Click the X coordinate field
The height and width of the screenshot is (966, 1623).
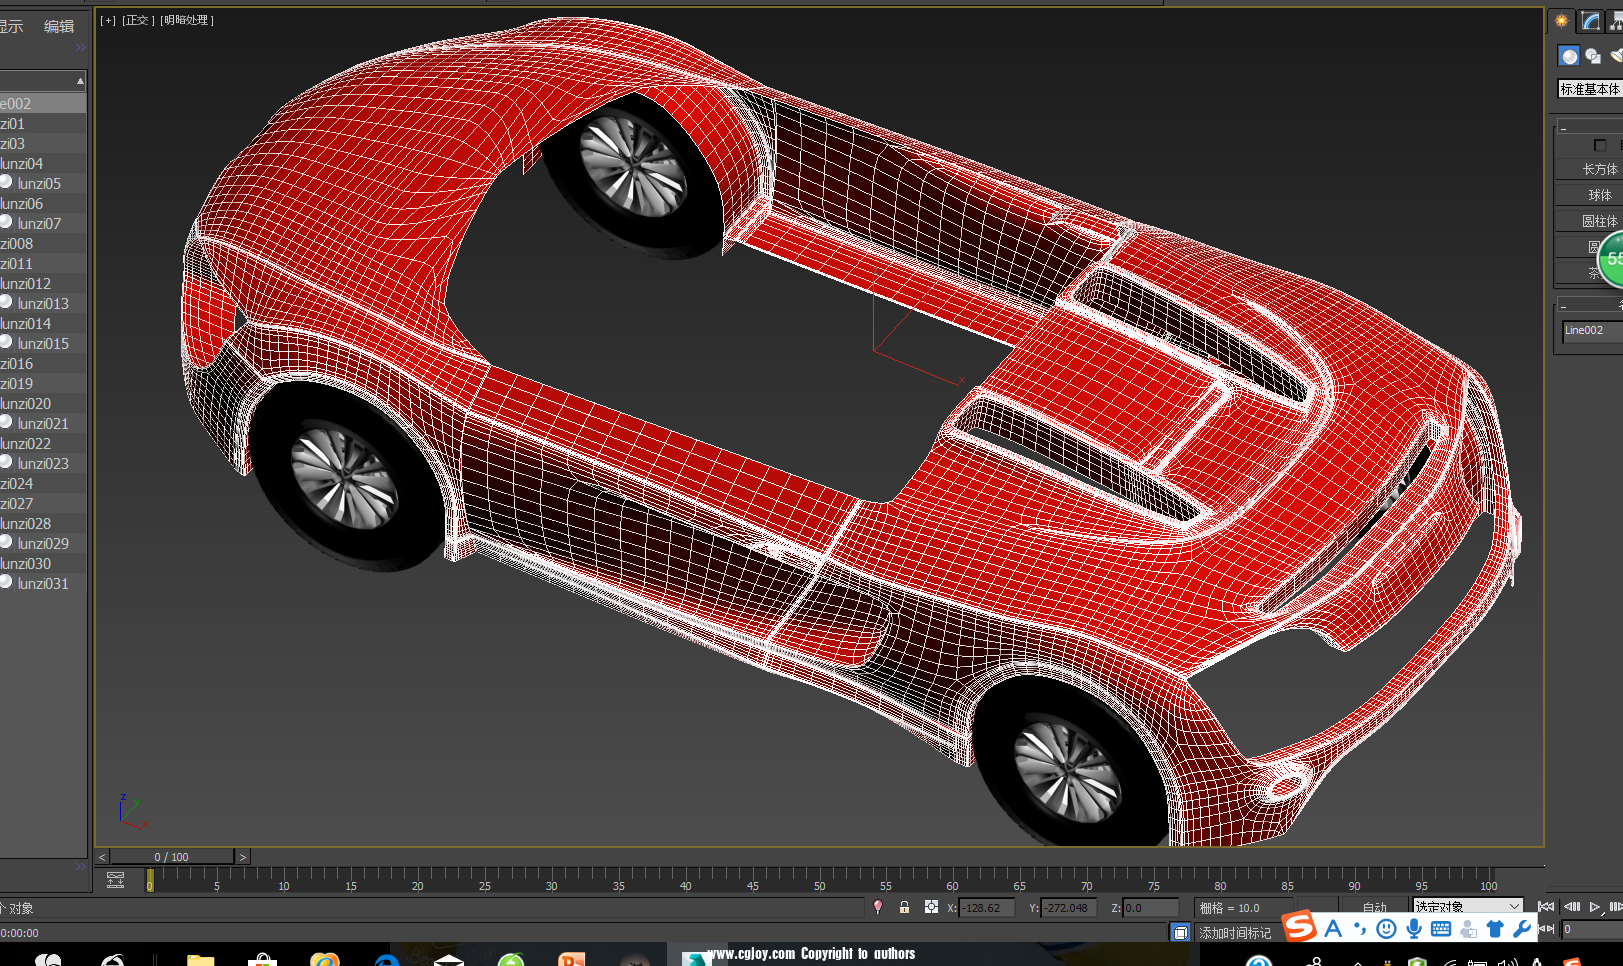tap(986, 908)
